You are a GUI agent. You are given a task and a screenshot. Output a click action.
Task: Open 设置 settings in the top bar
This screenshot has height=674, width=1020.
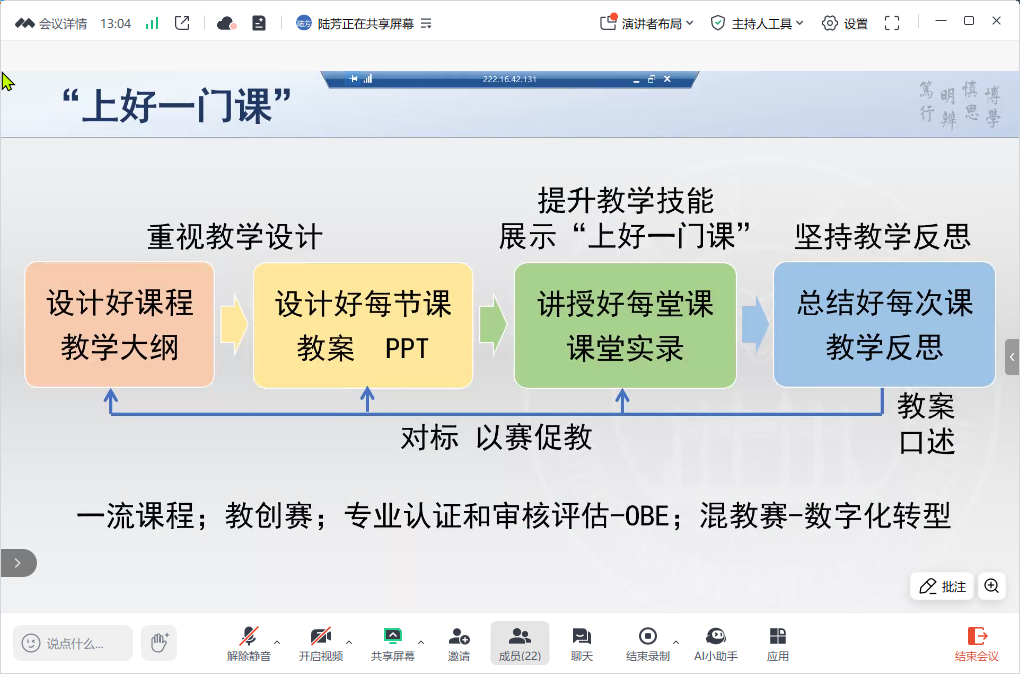[845, 23]
